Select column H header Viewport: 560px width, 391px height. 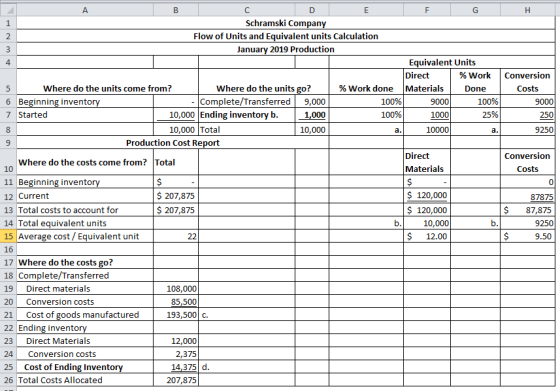528,10
